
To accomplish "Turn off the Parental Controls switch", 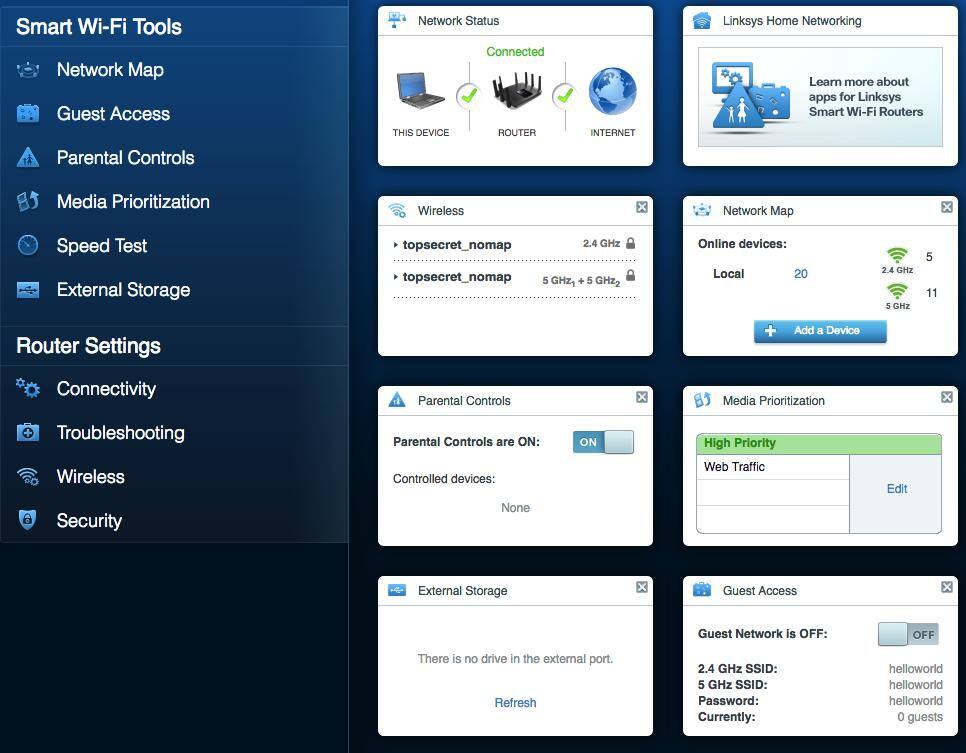I will (603, 442).
